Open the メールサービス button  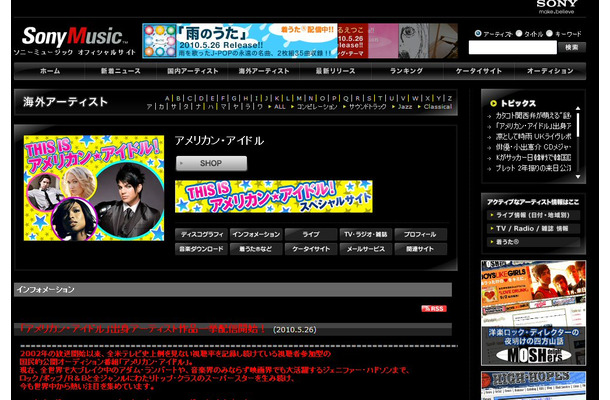pyautogui.click(x=366, y=249)
